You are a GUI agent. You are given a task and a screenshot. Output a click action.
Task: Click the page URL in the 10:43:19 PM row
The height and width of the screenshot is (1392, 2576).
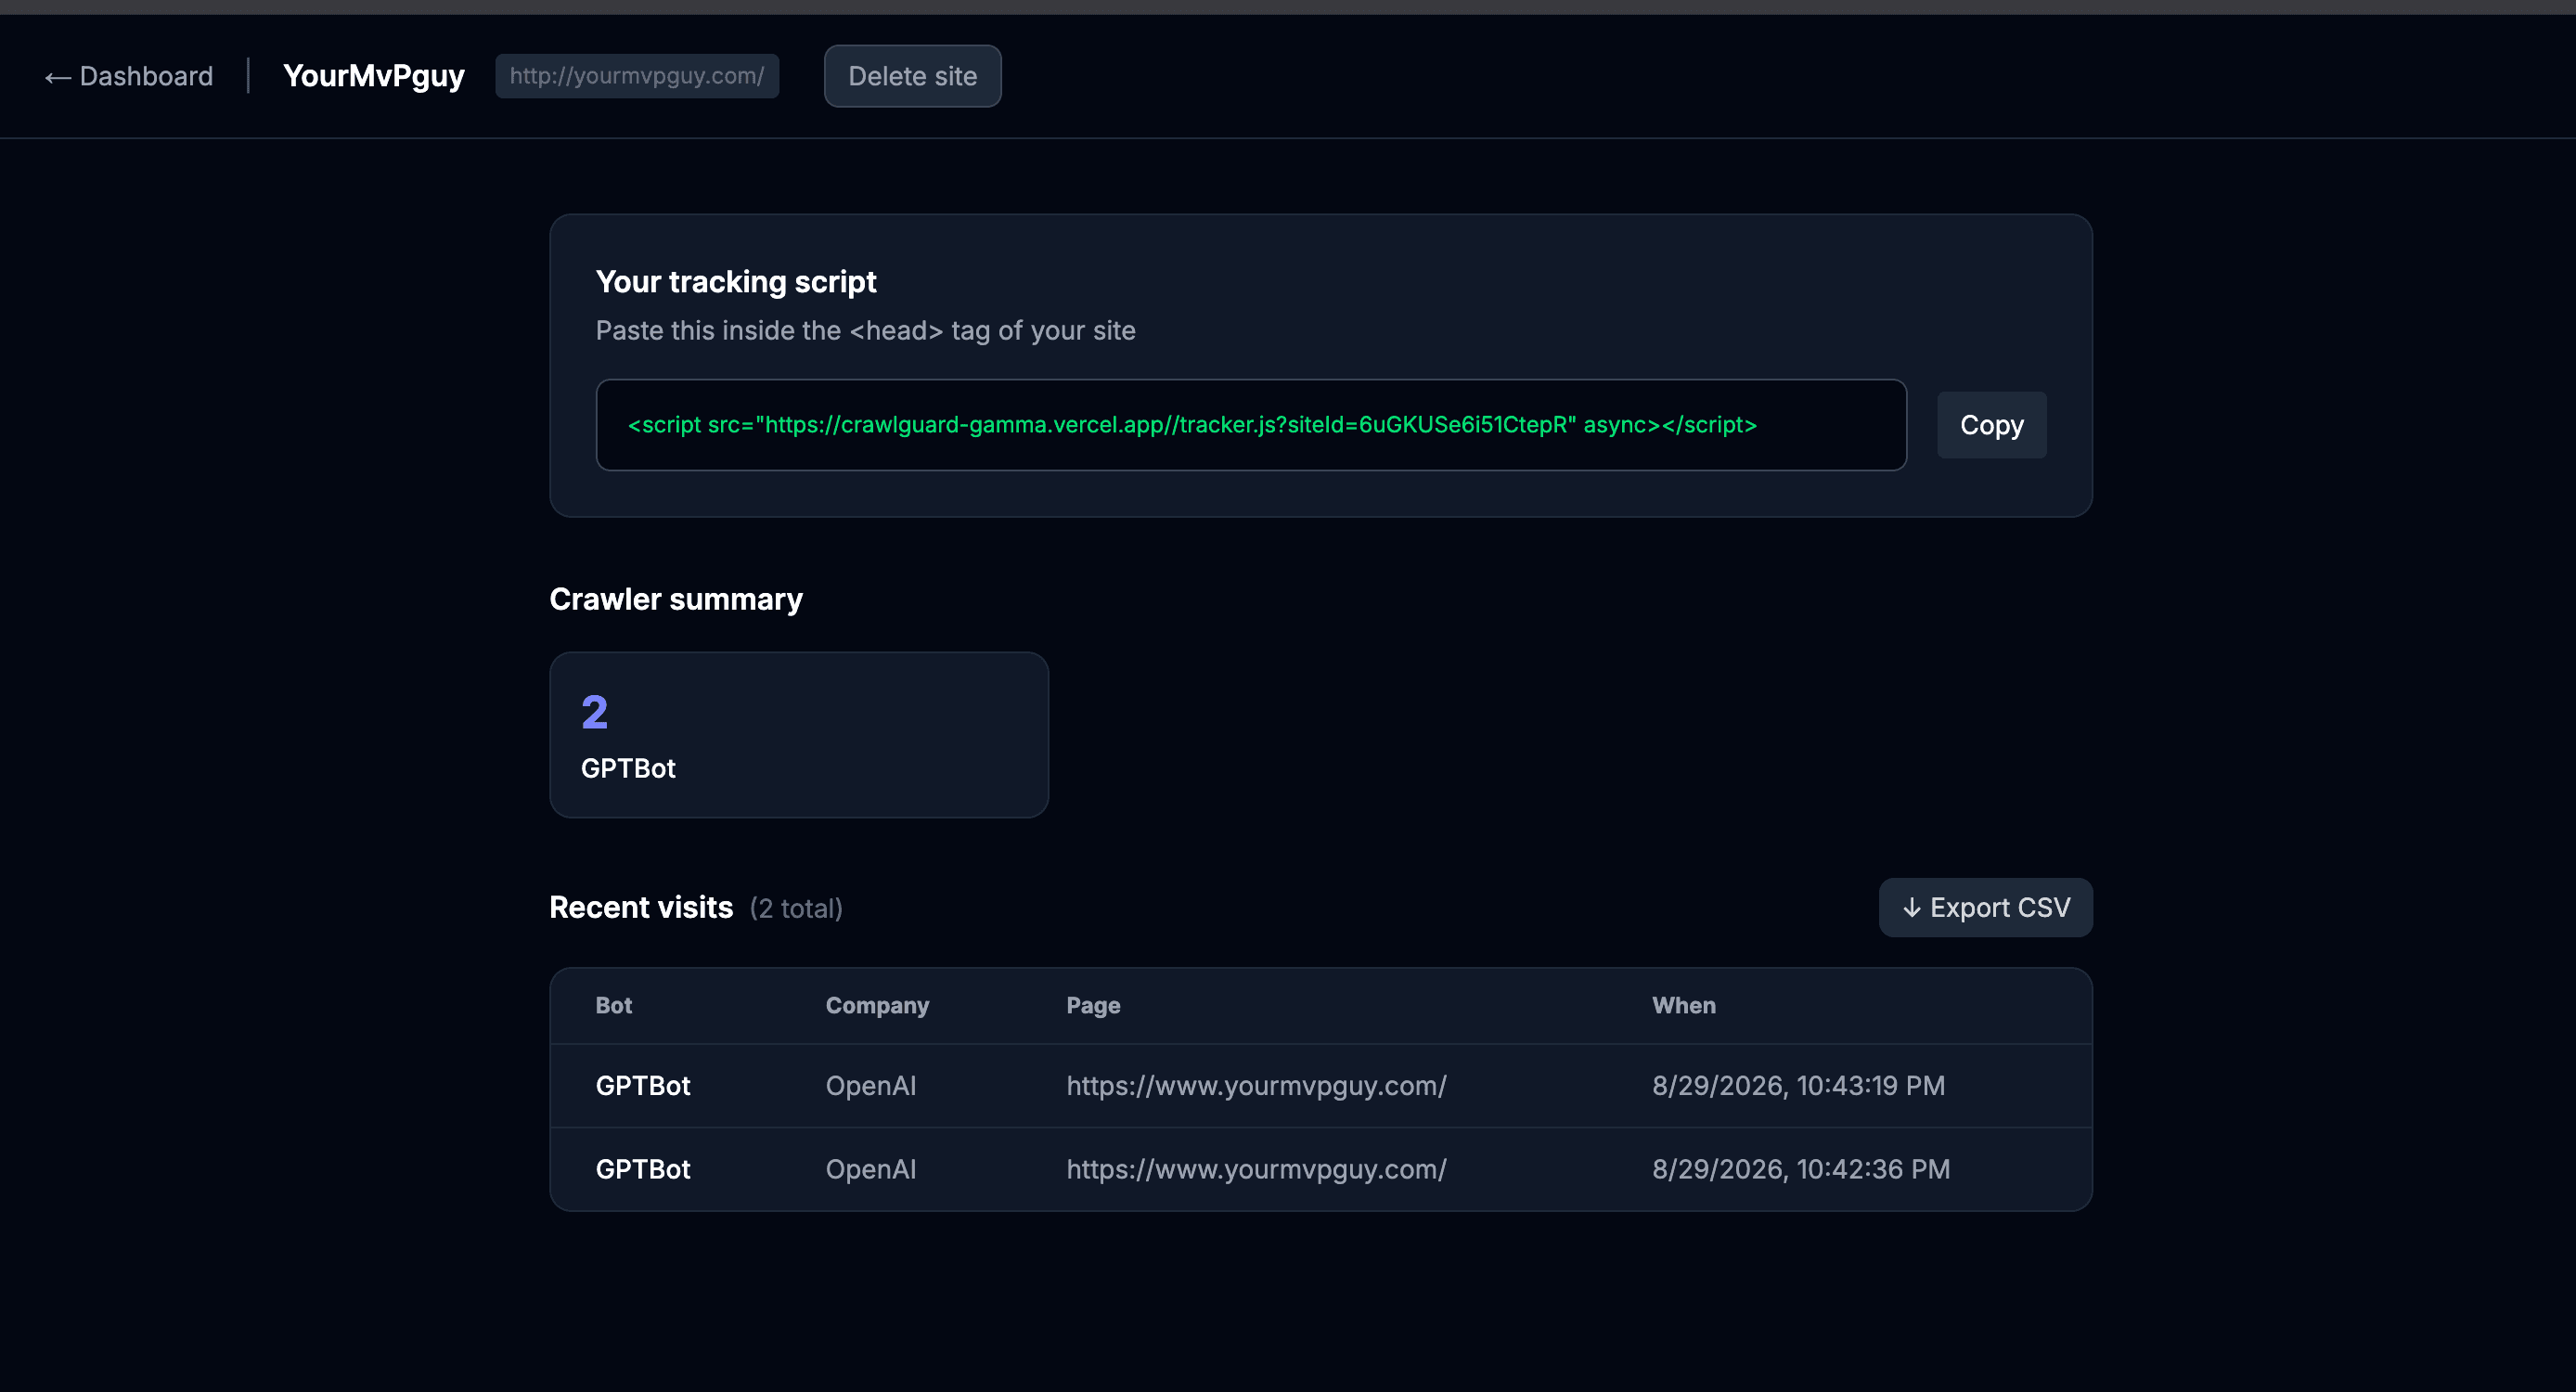coord(1256,1085)
